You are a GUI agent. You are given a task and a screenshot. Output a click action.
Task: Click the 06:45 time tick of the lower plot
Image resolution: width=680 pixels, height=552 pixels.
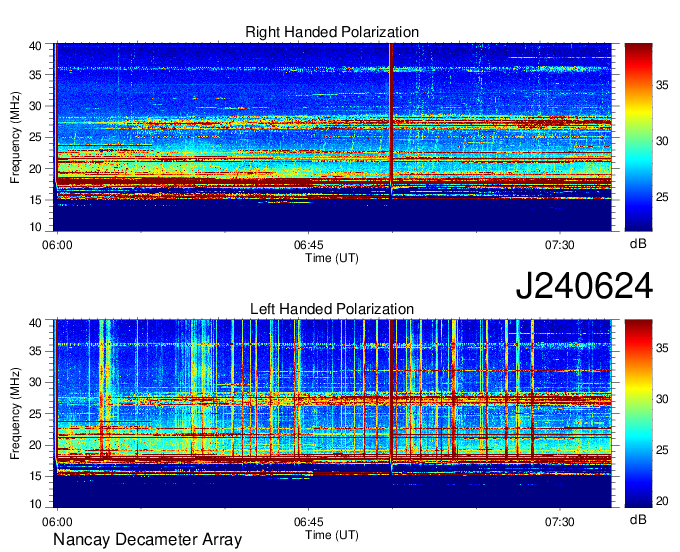point(308,522)
